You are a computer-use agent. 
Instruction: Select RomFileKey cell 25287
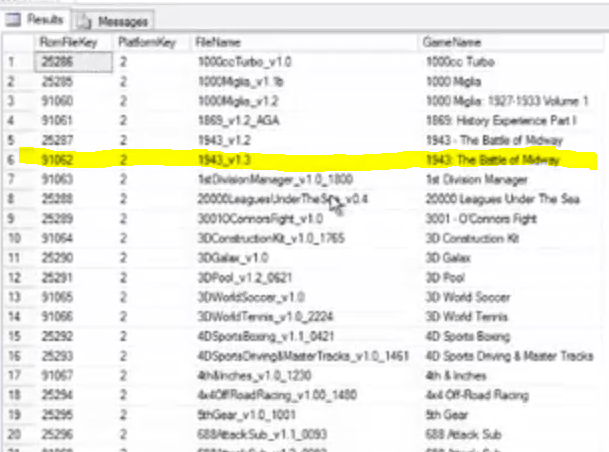(x=57, y=140)
